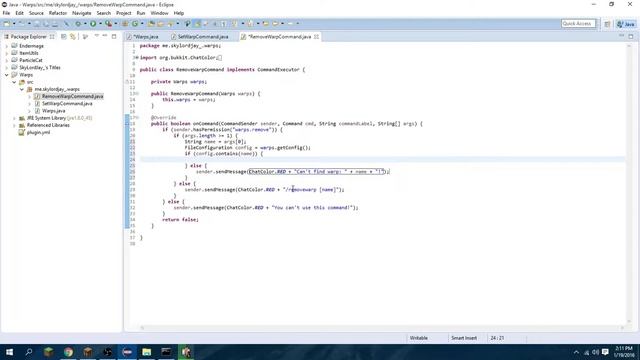Open the Refactor menu
The width and height of the screenshot is (640, 360).
click(58, 13)
